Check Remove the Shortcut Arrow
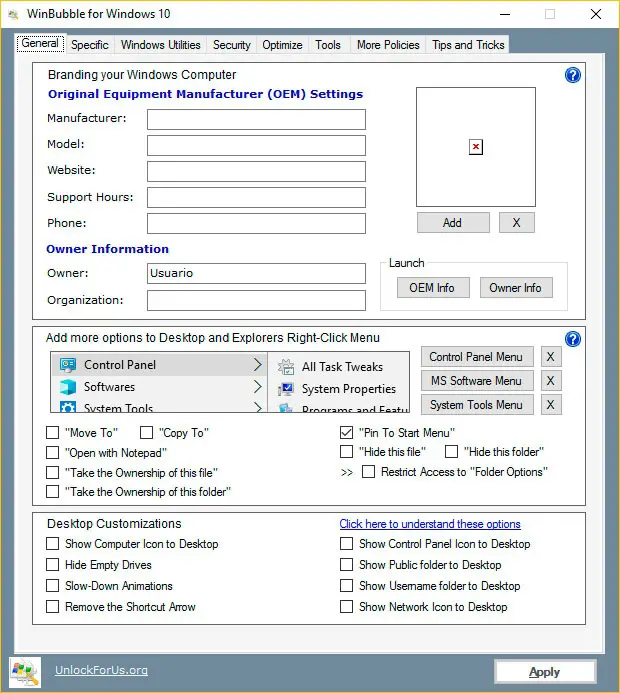This screenshot has height=693, width=620. tap(53, 606)
